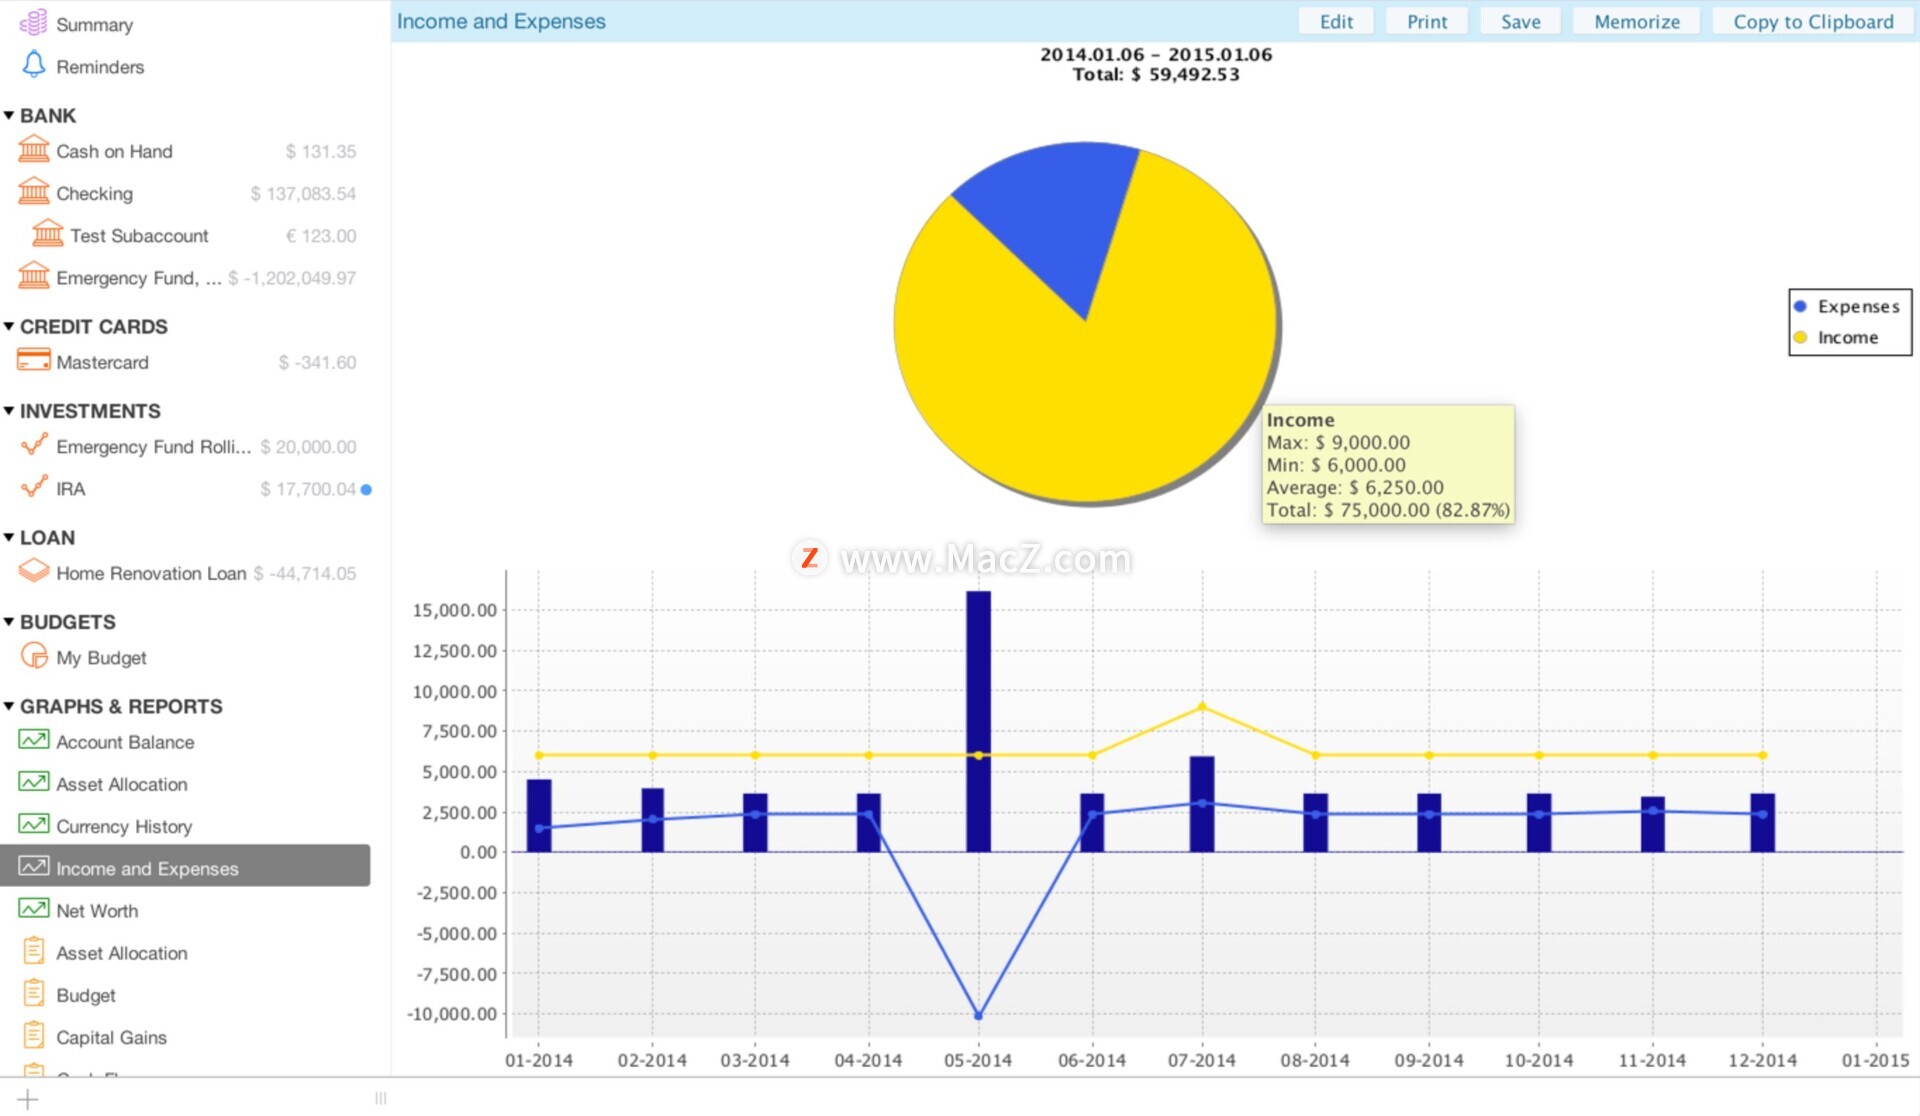Click the plus add button at bottom
This screenshot has height=1116, width=1920.
click(28, 1099)
